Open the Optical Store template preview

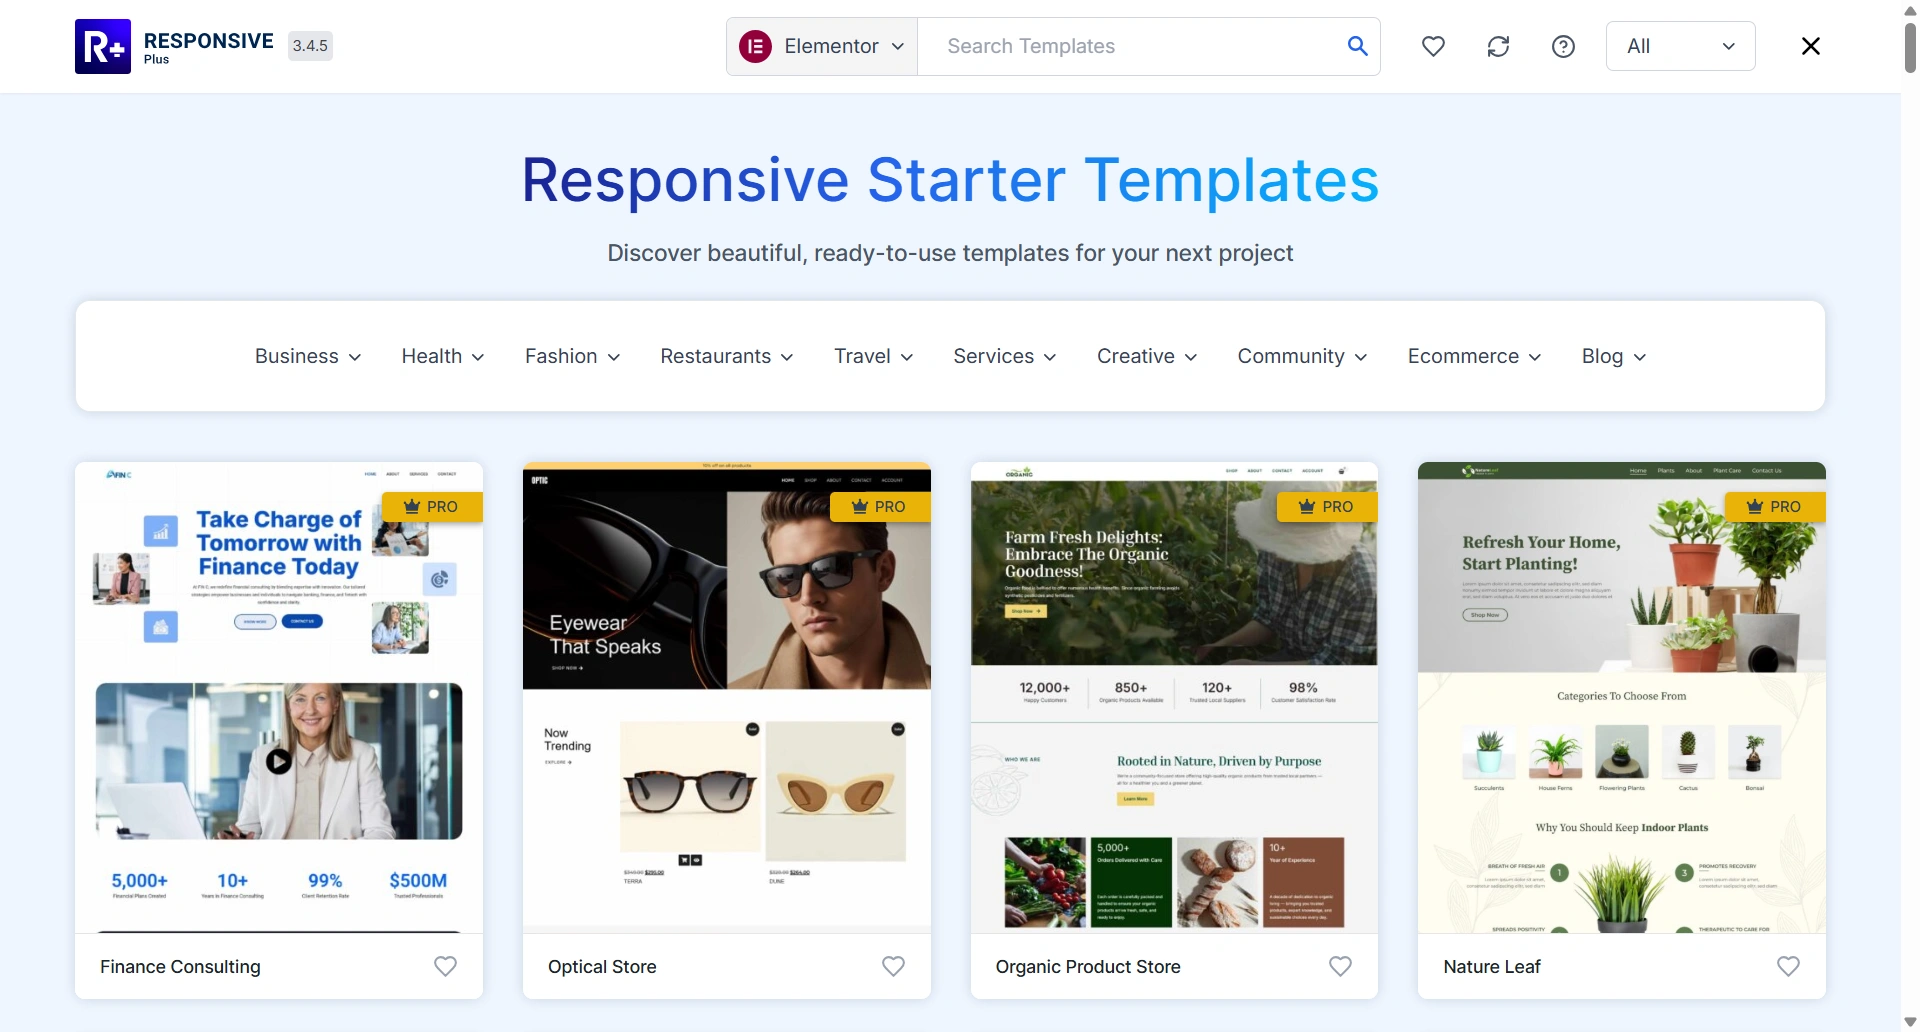[x=727, y=698]
